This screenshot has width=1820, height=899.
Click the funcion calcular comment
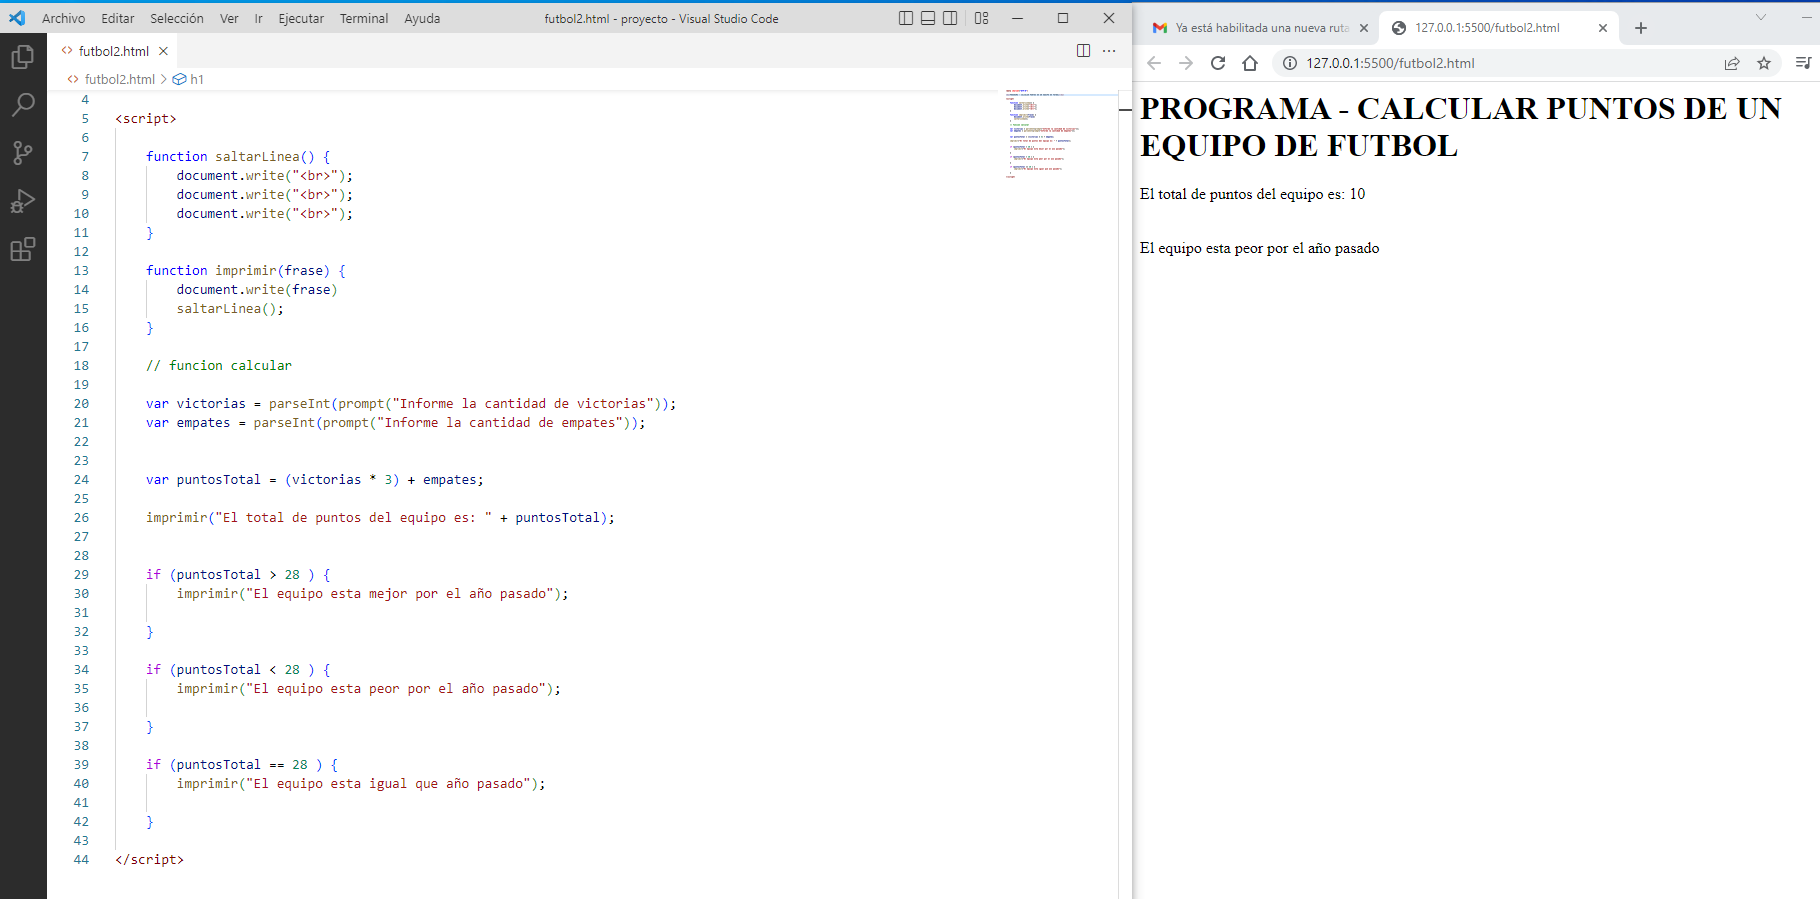[219, 365]
